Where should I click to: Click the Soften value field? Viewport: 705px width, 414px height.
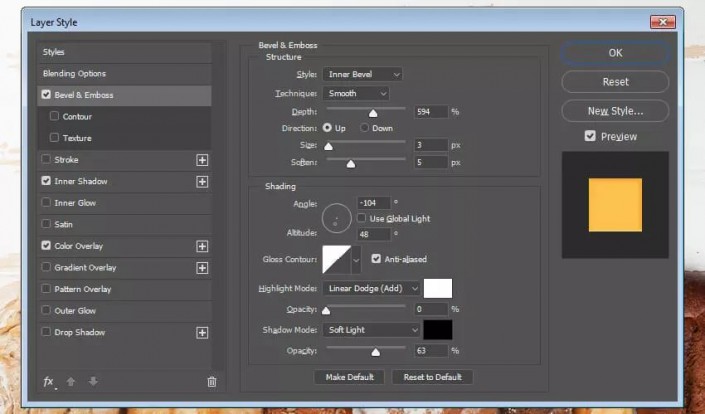(x=431, y=162)
